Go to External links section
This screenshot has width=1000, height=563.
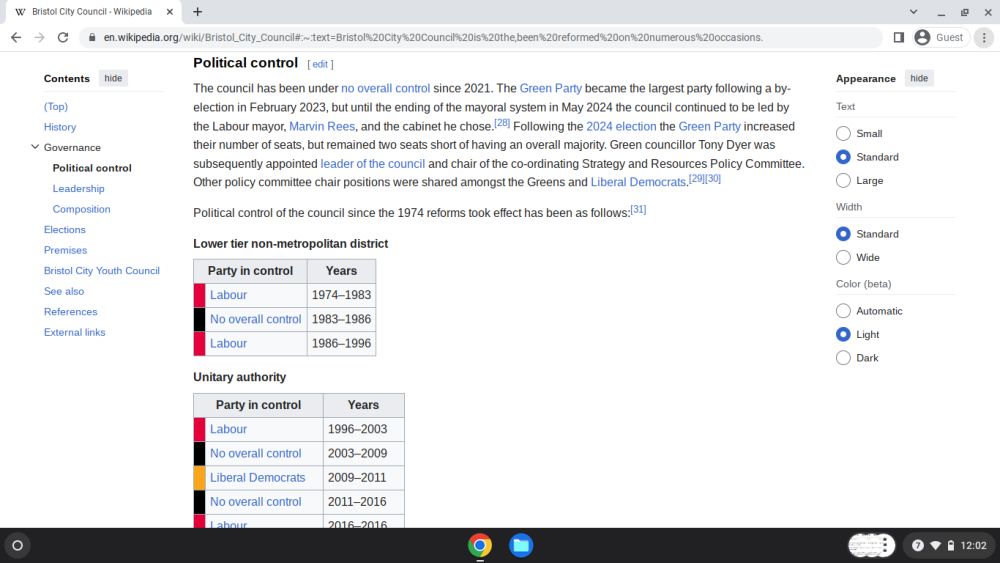[75, 332]
